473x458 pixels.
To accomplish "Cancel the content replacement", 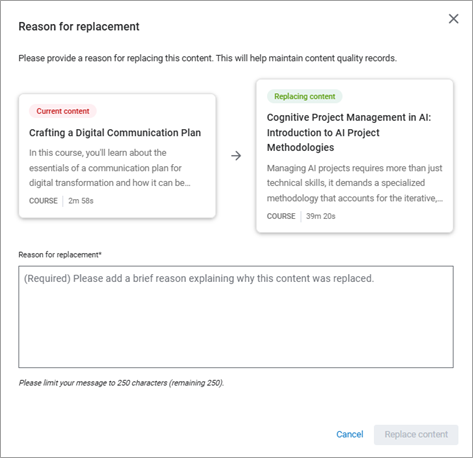I will 350,434.
